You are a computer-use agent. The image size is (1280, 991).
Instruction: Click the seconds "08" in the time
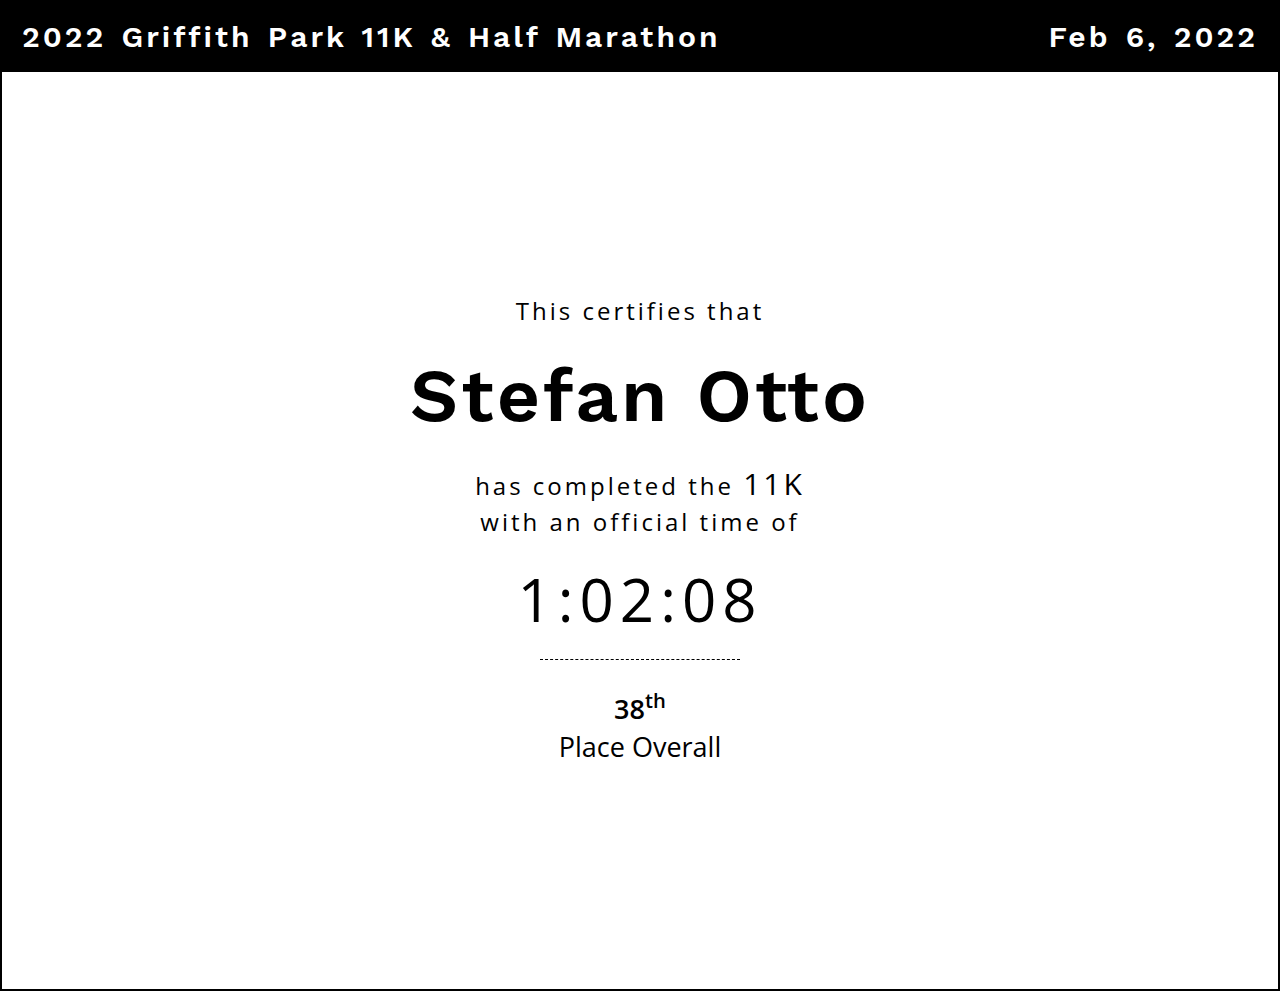(720, 601)
